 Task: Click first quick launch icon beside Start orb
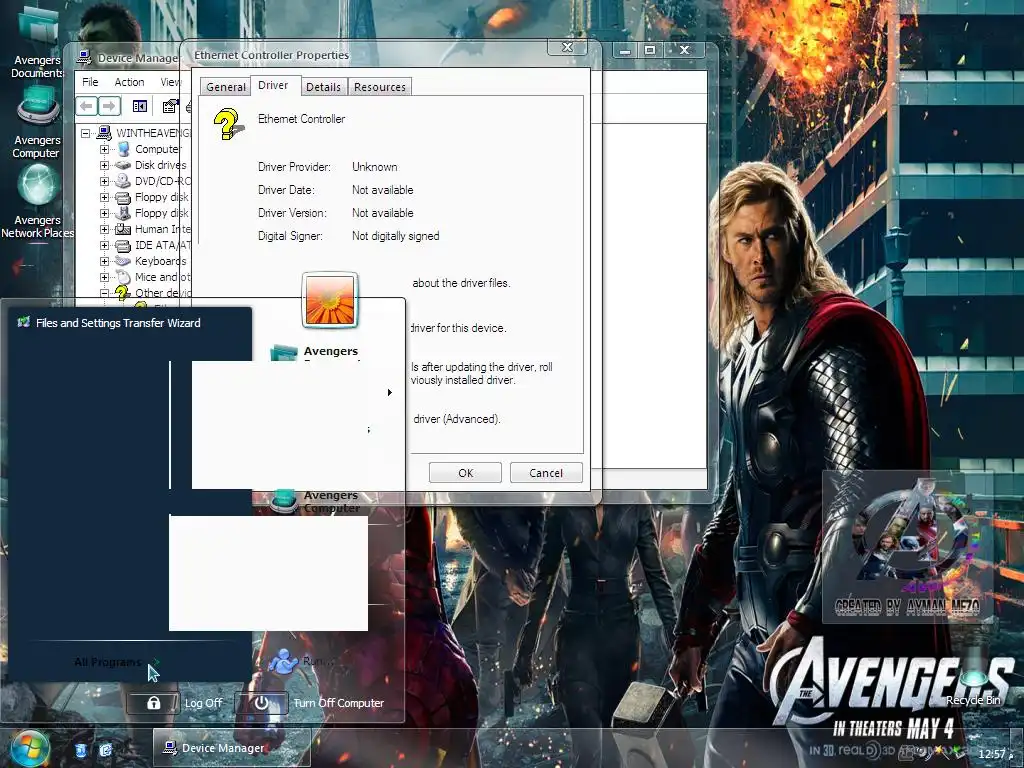tap(80, 750)
